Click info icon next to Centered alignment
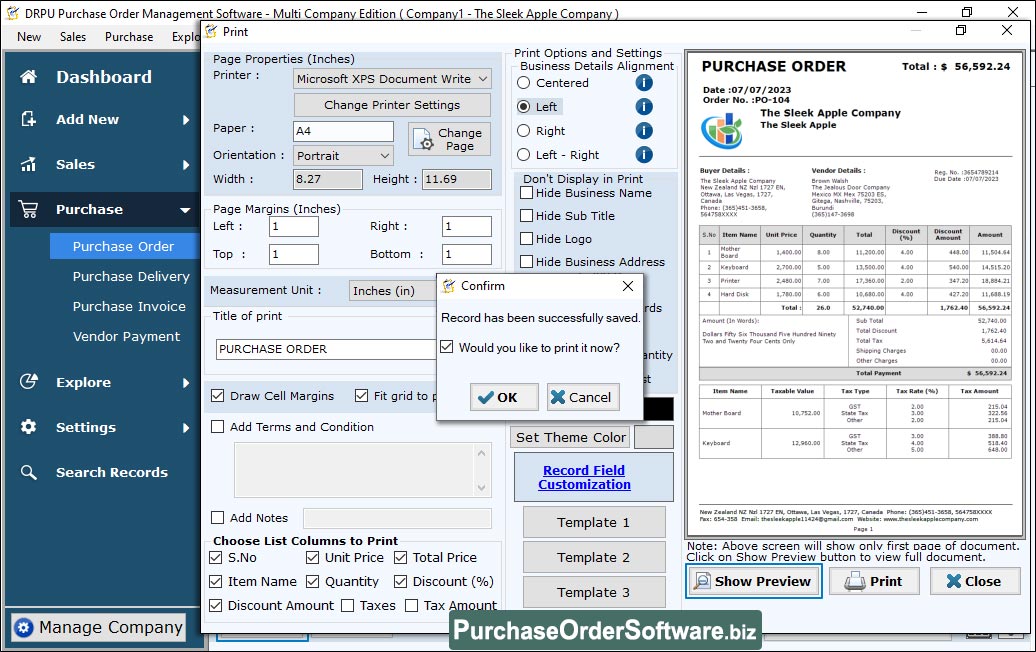The width and height of the screenshot is (1036, 652). pos(644,83)
